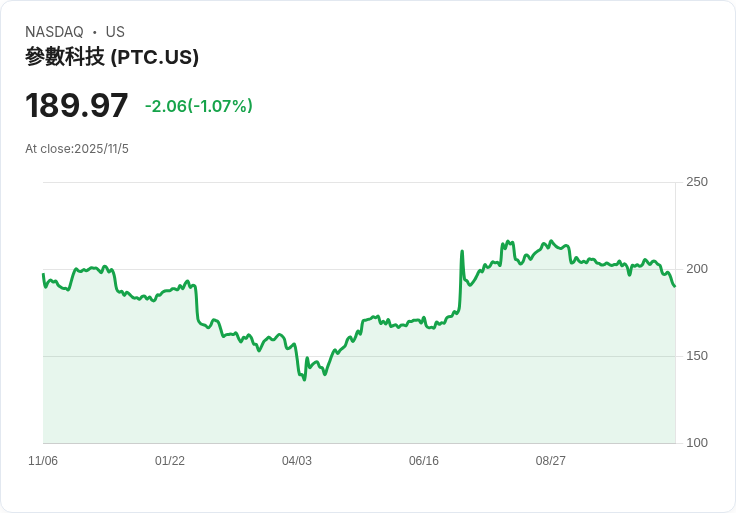Image resolution: width=736 pixels, height=513 pixels.
Task: Select the 01/22 date axis label
Action: point(170,461)
